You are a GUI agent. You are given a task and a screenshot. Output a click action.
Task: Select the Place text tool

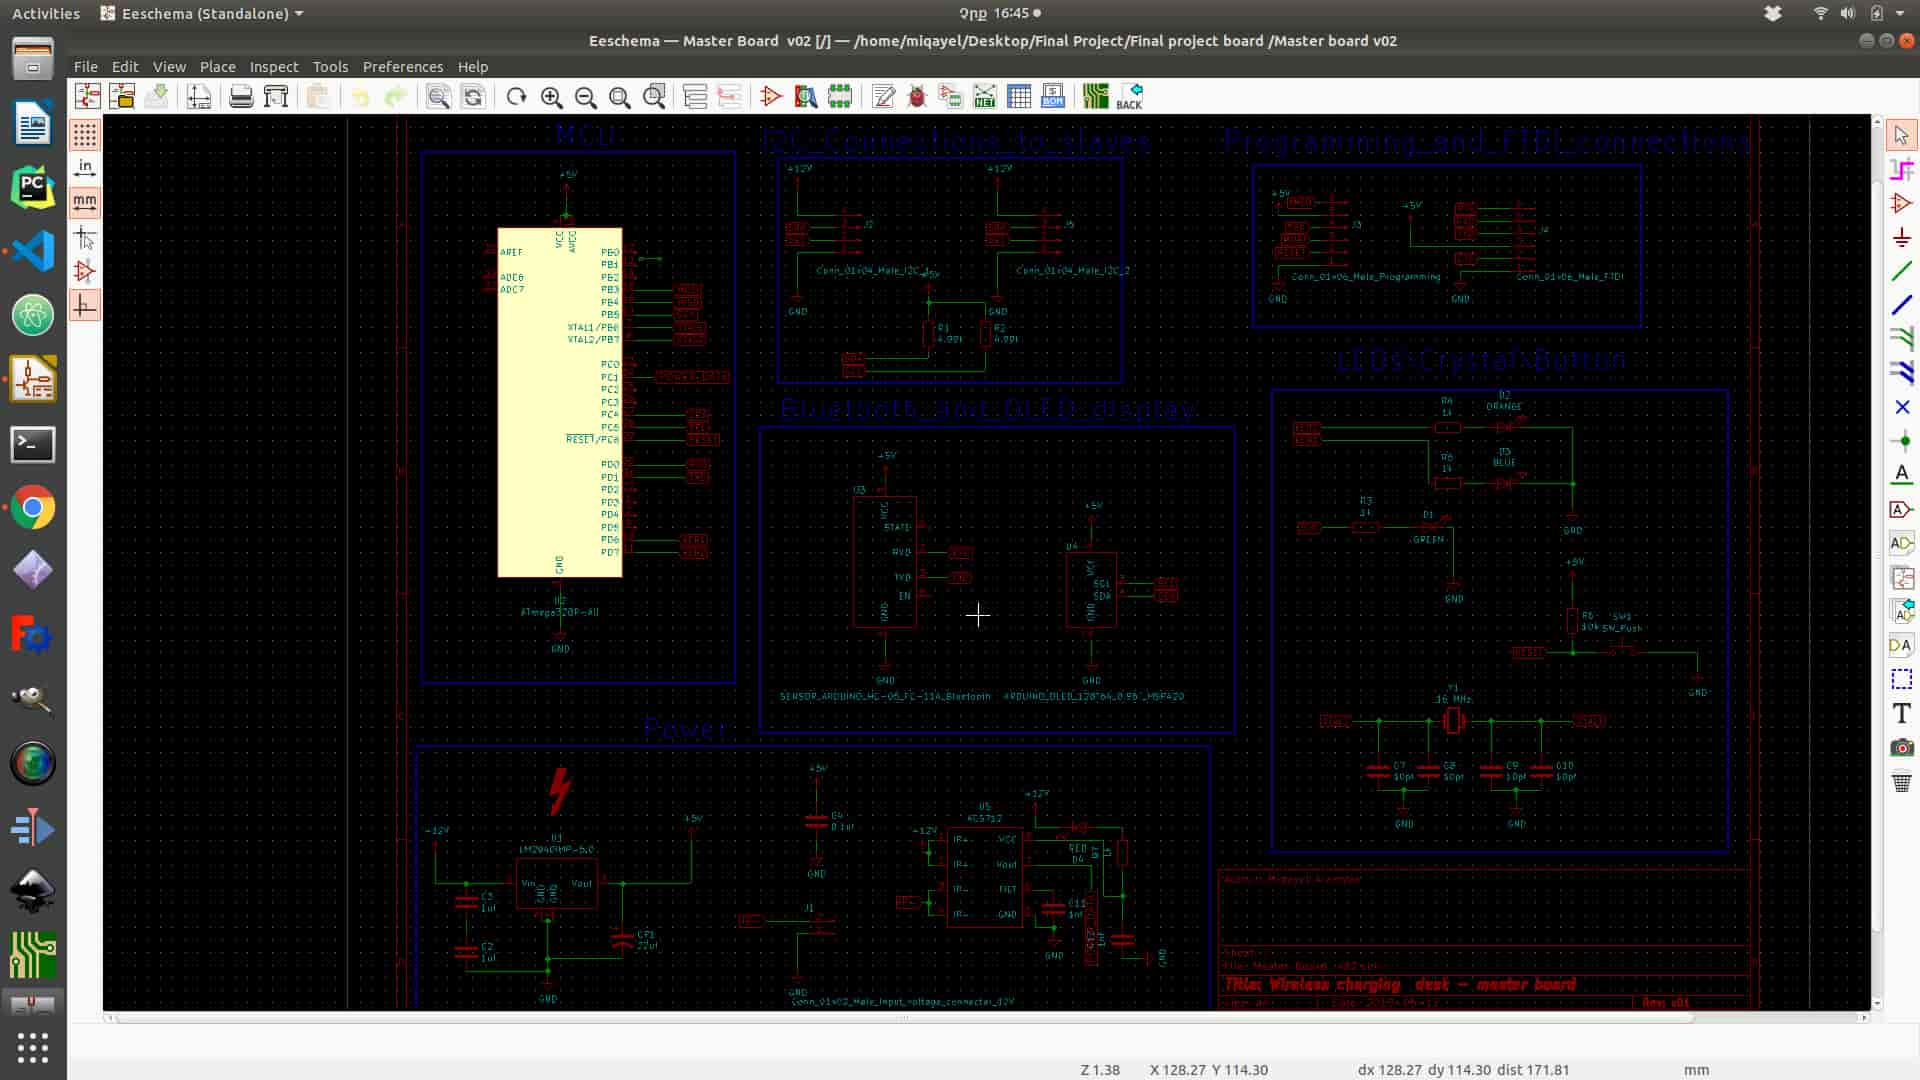1901,713
